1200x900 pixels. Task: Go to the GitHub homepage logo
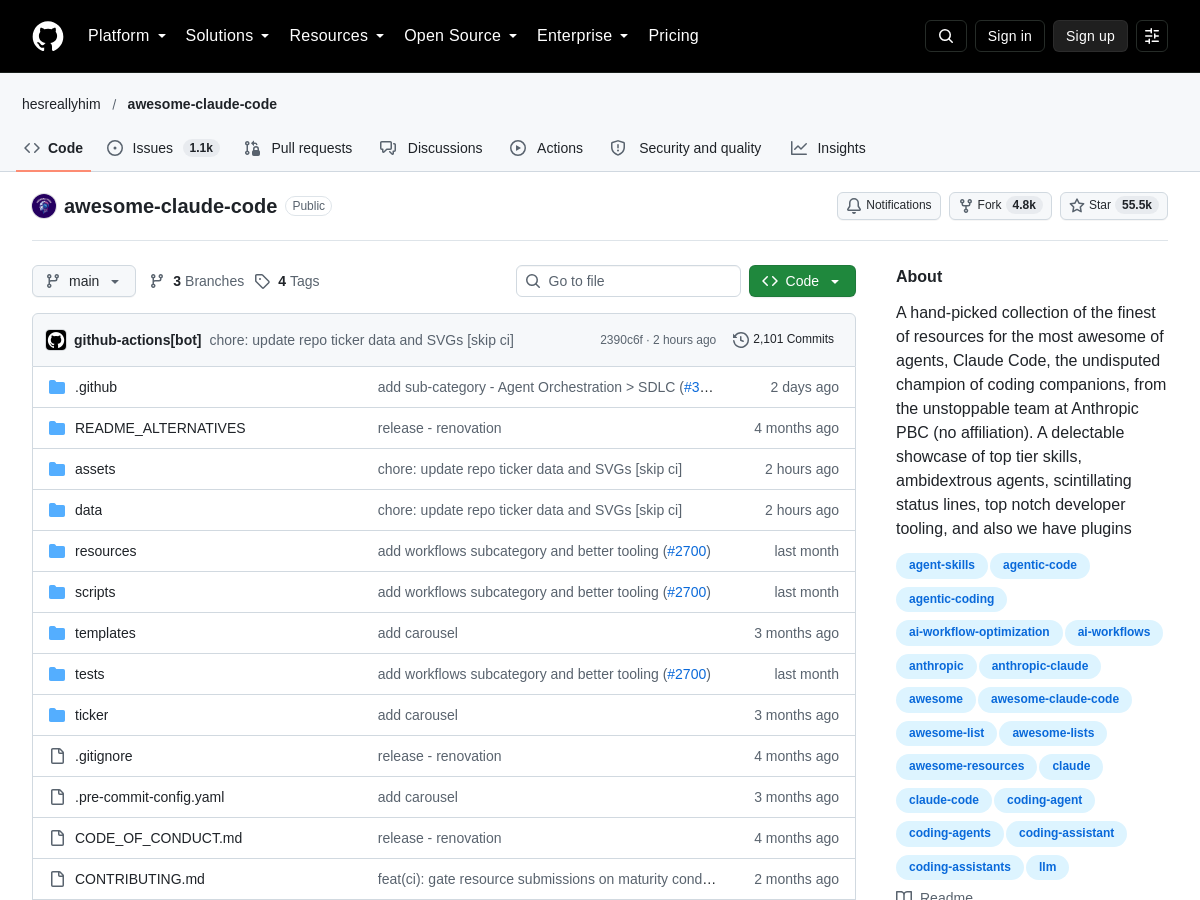[48, 36]
